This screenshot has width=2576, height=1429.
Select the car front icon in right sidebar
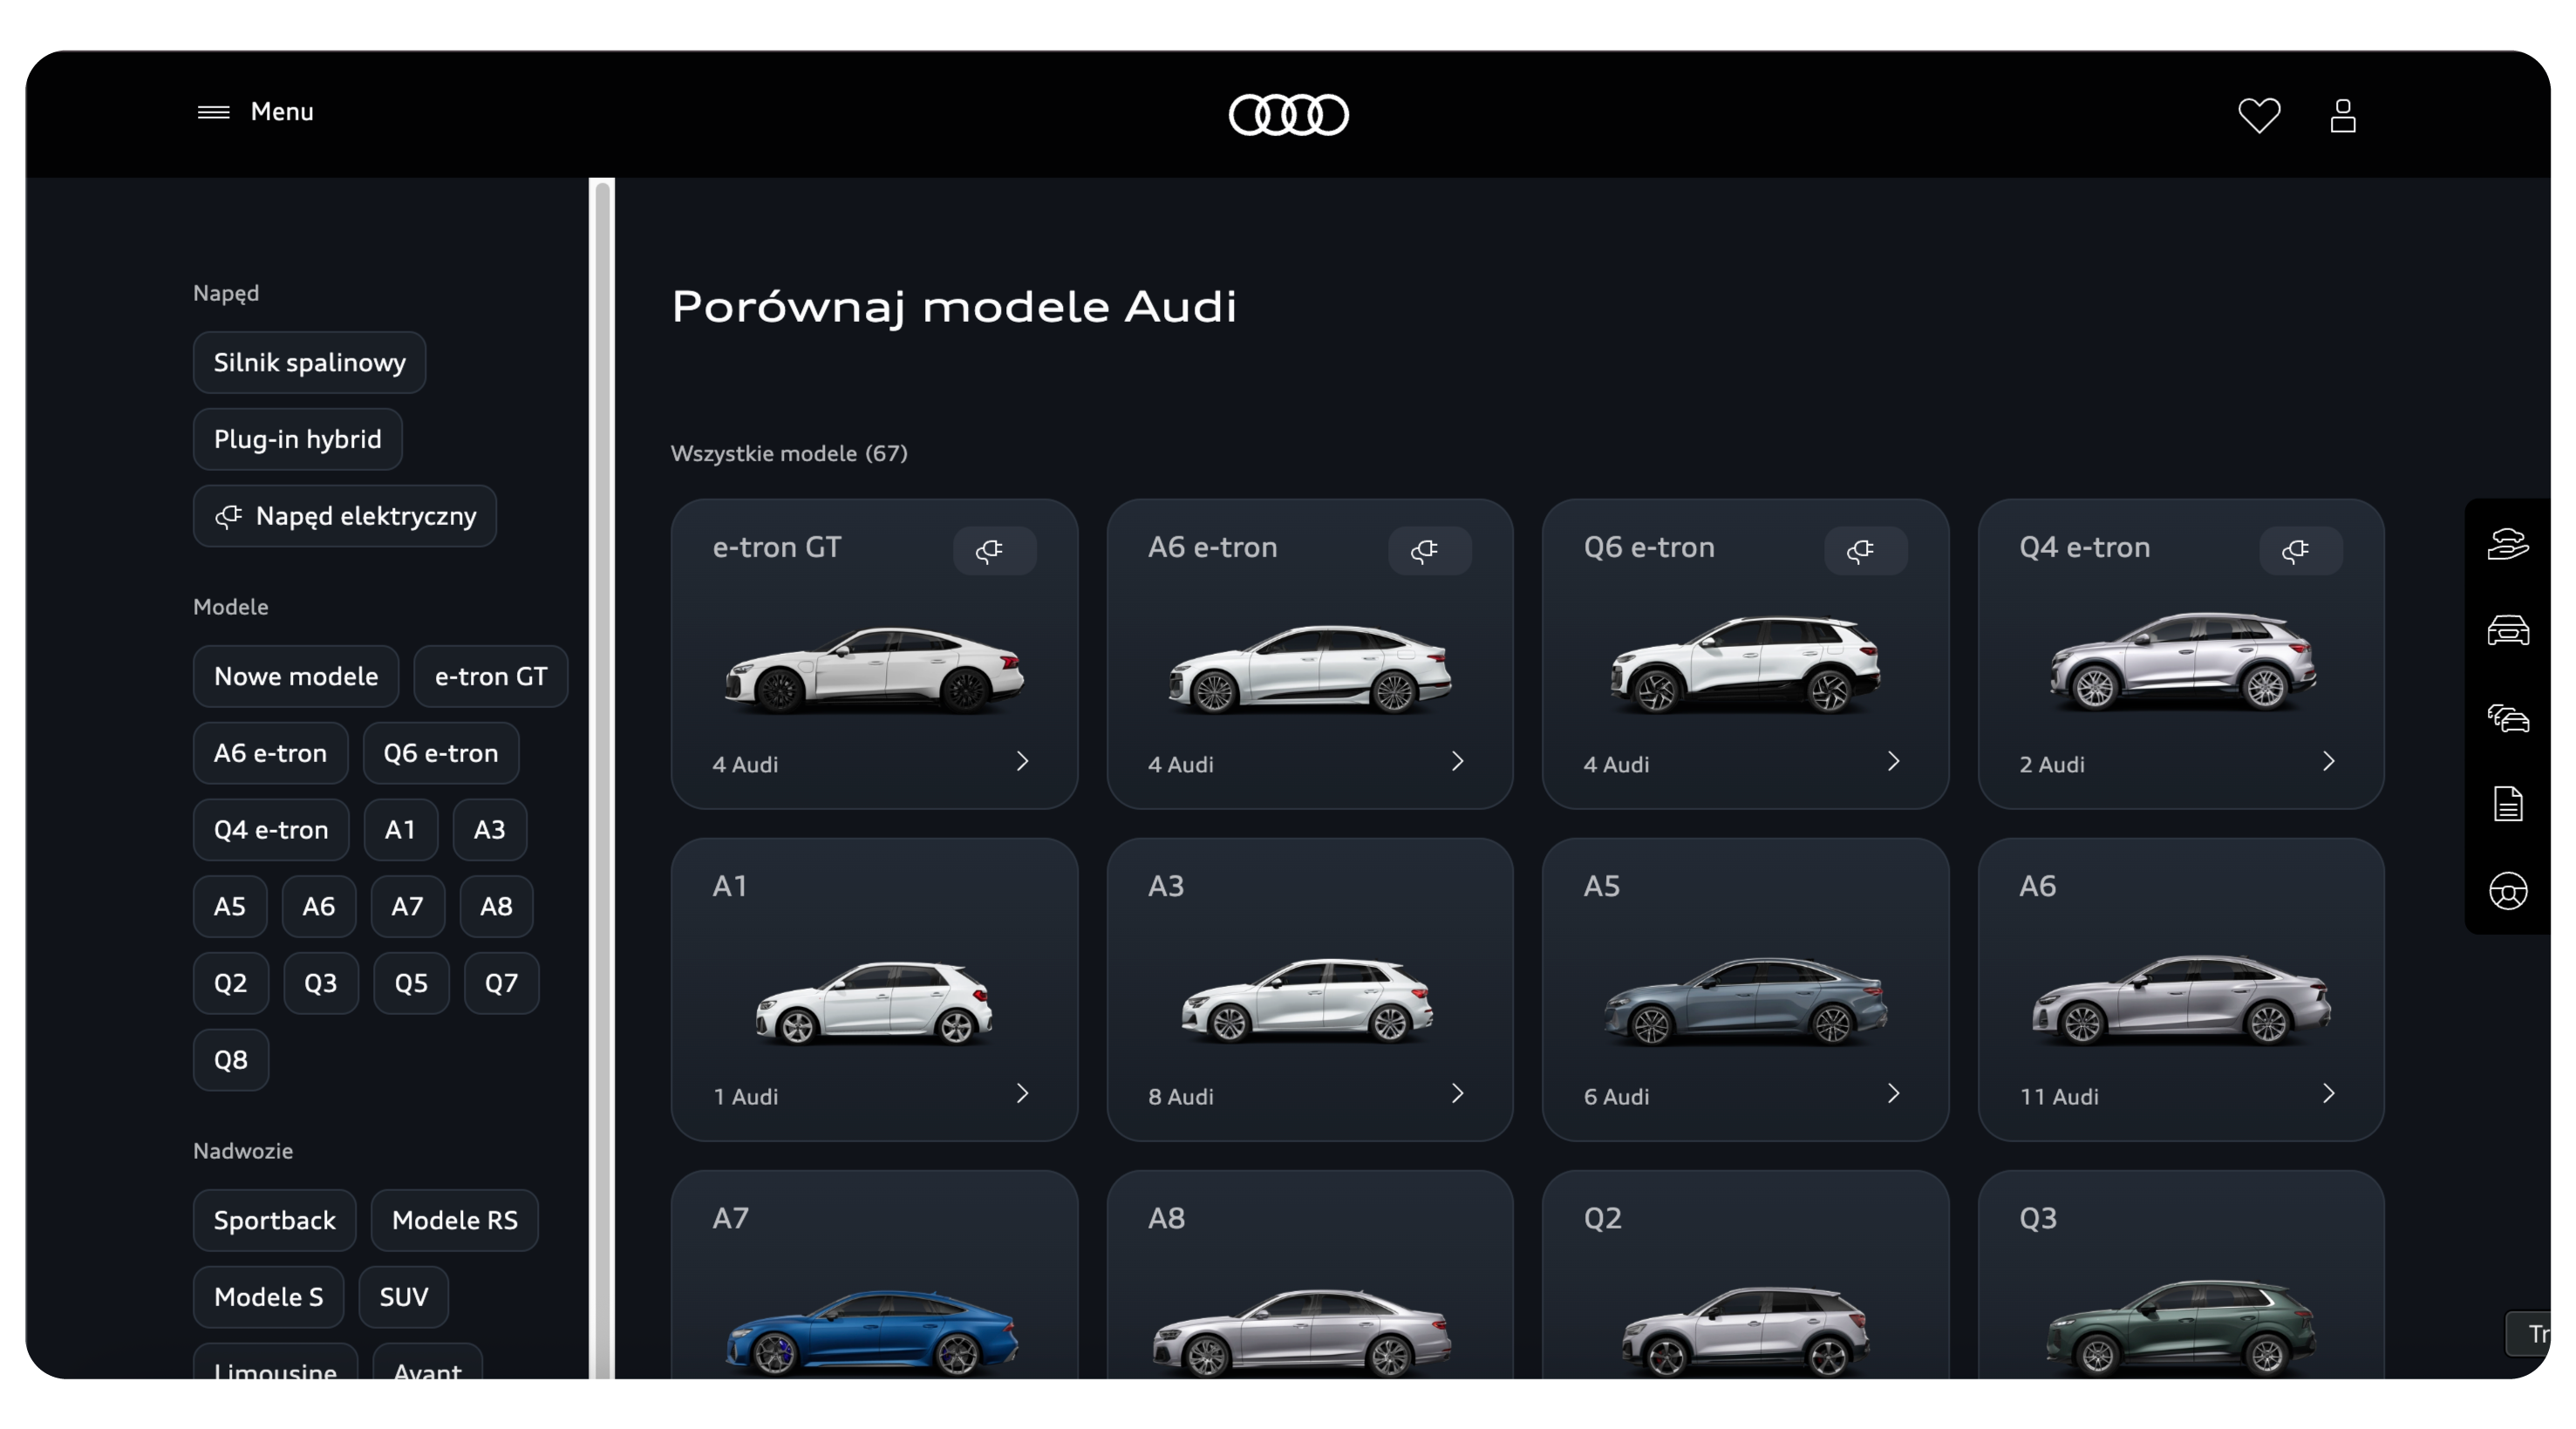[x=2508, y=630]
